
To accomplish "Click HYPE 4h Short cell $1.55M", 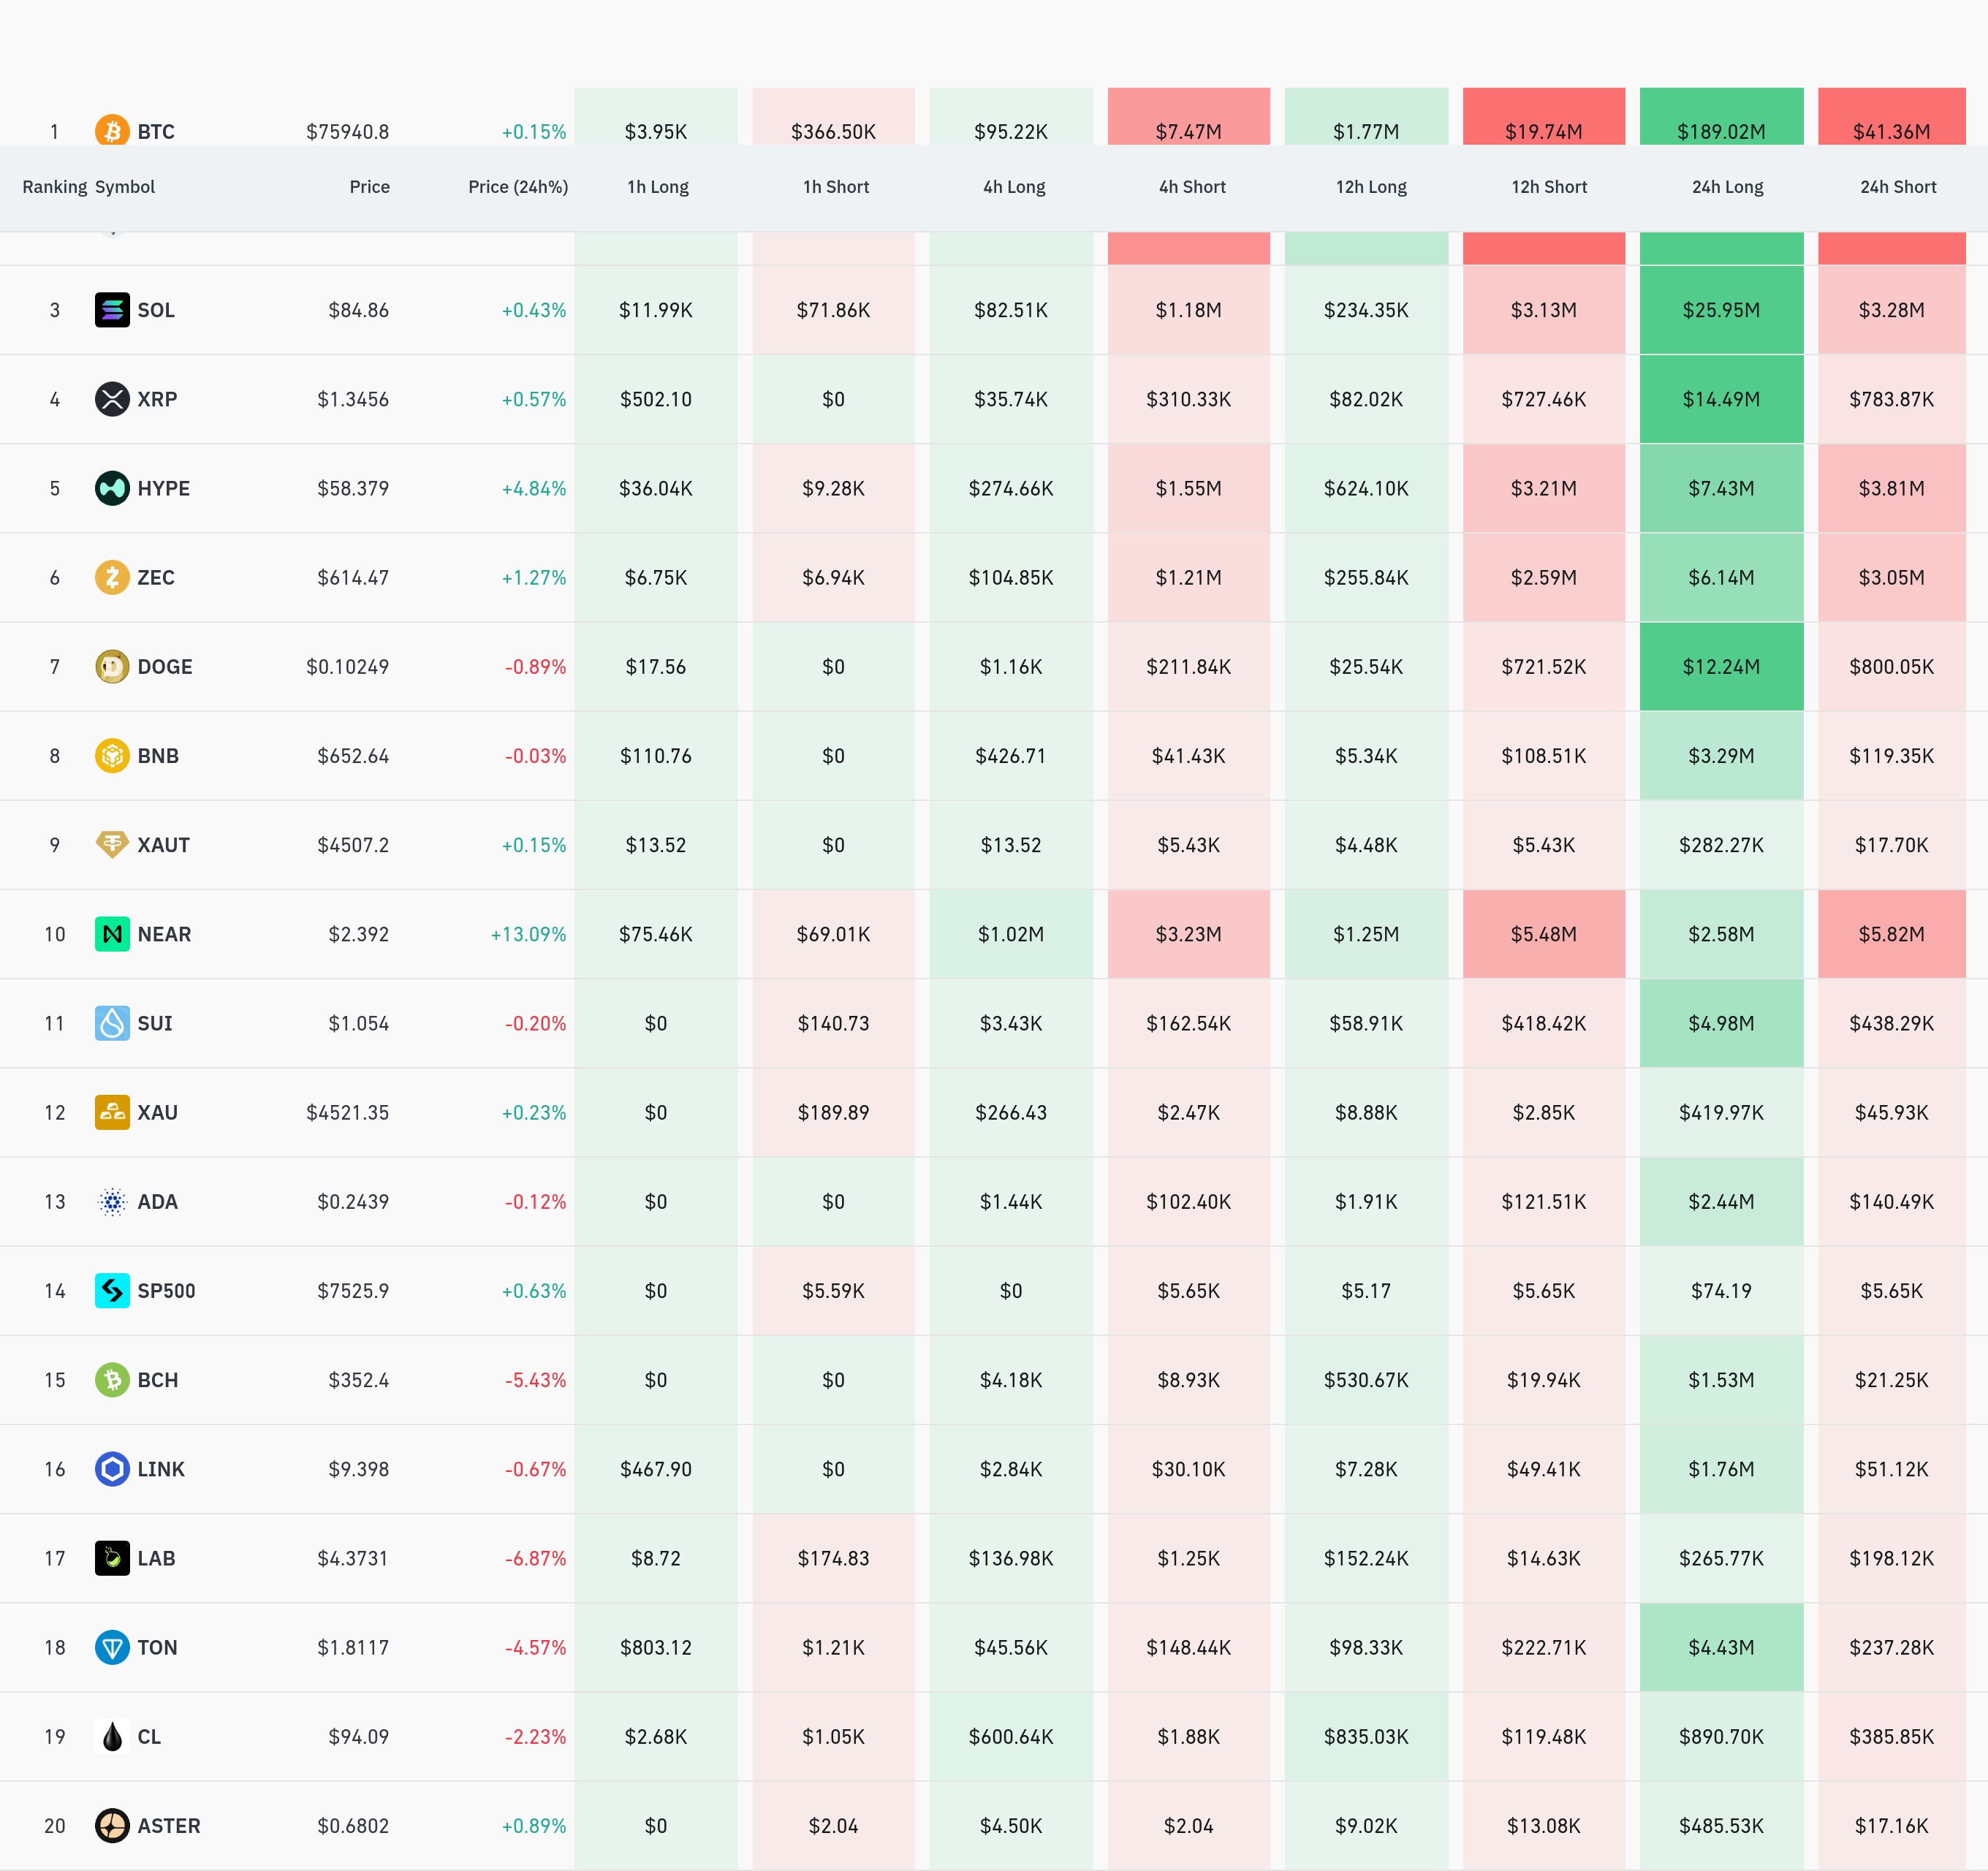I will coord(1189,488).
